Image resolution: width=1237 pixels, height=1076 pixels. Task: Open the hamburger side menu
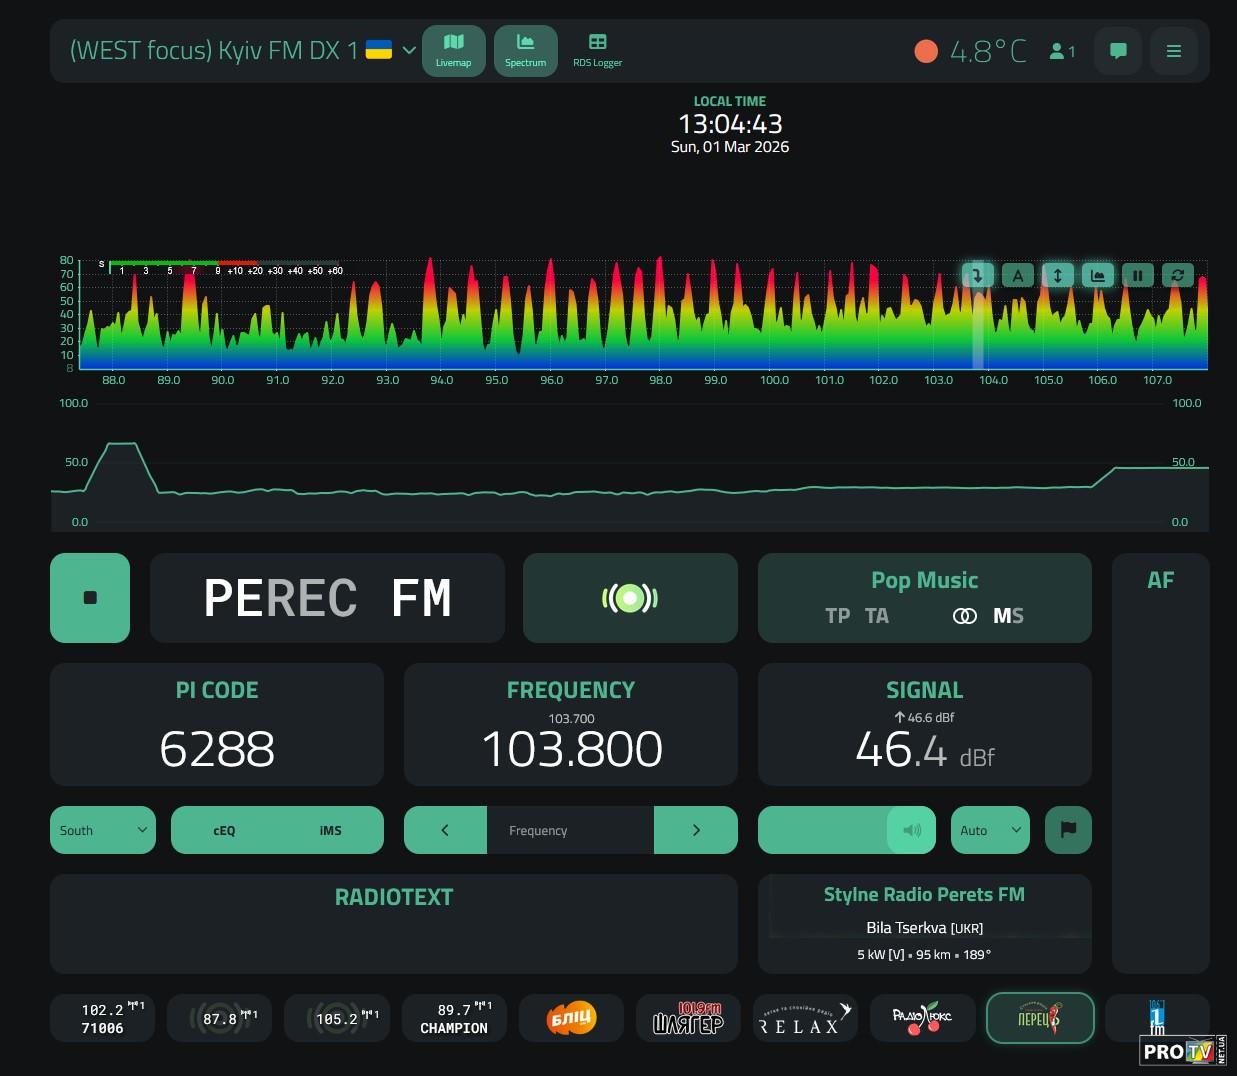[1174, 51]
